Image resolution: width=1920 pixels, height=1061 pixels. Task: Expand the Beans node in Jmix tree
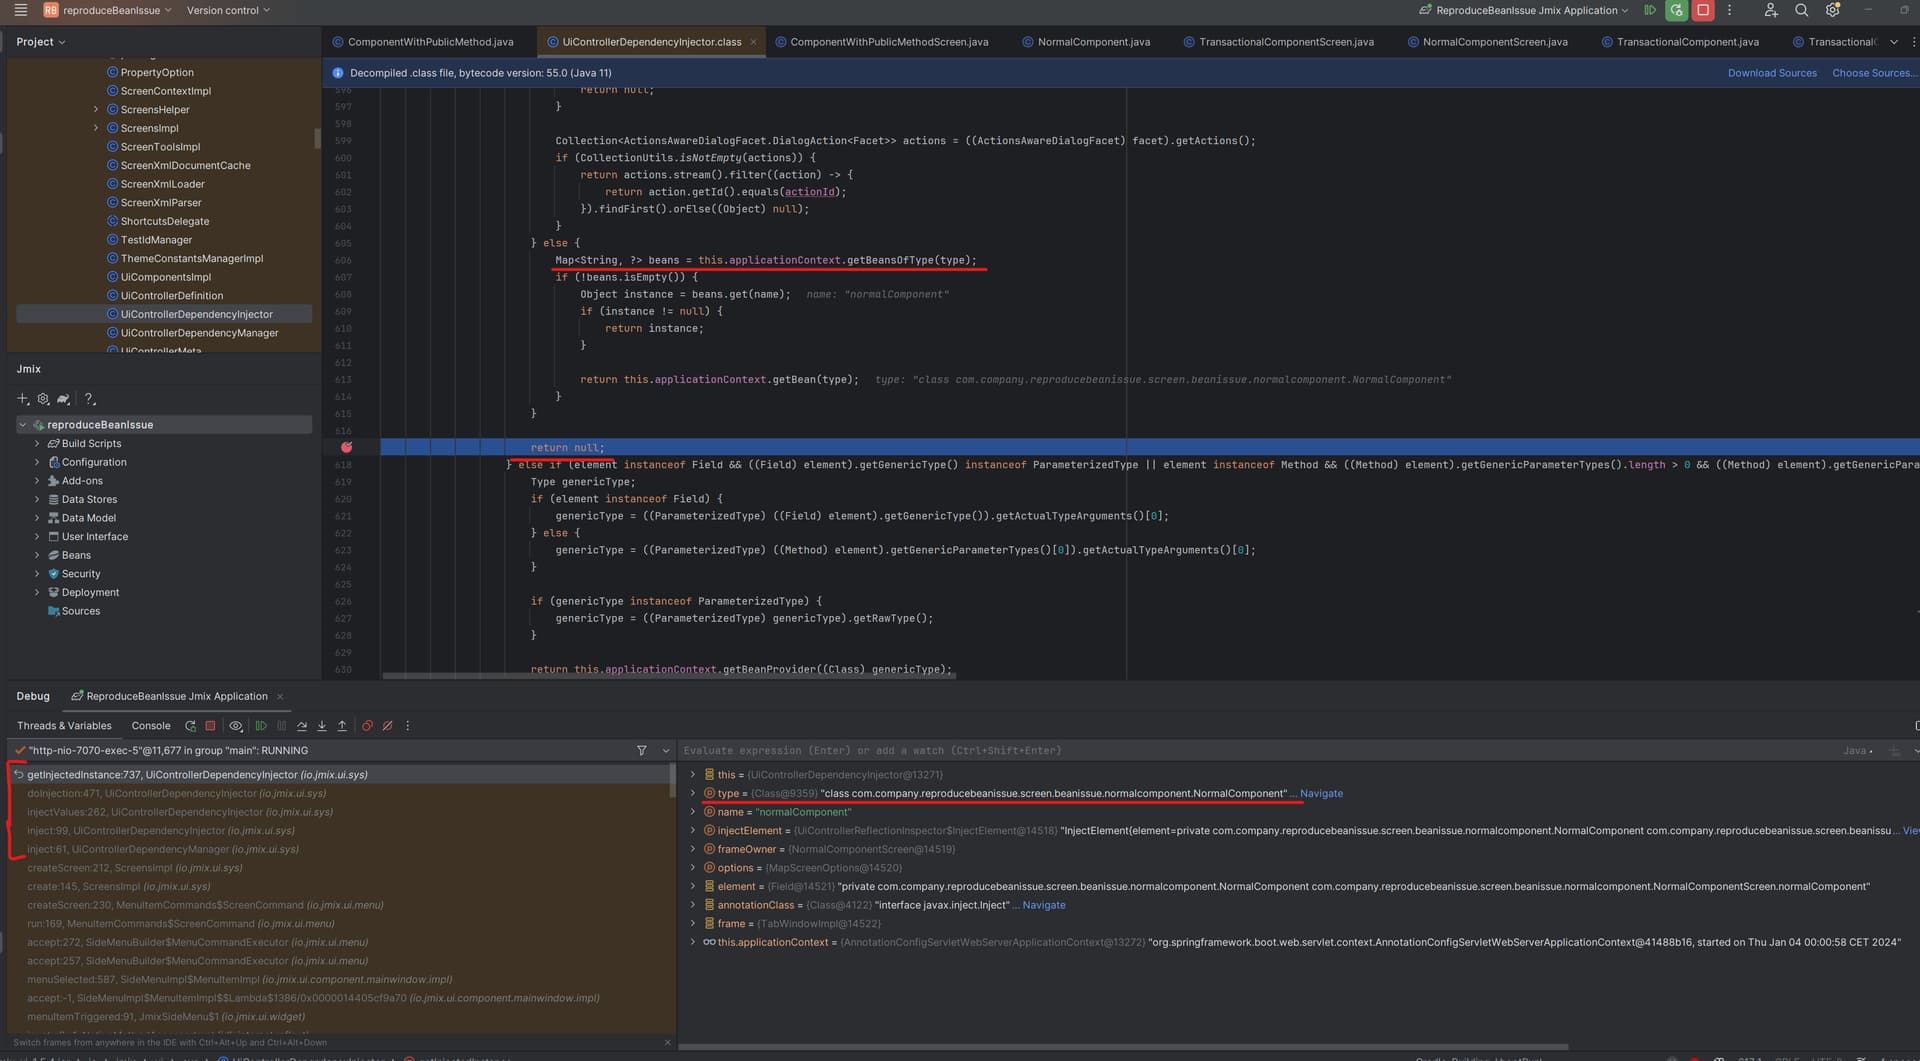pyautogui.click(x=37, y=555)
